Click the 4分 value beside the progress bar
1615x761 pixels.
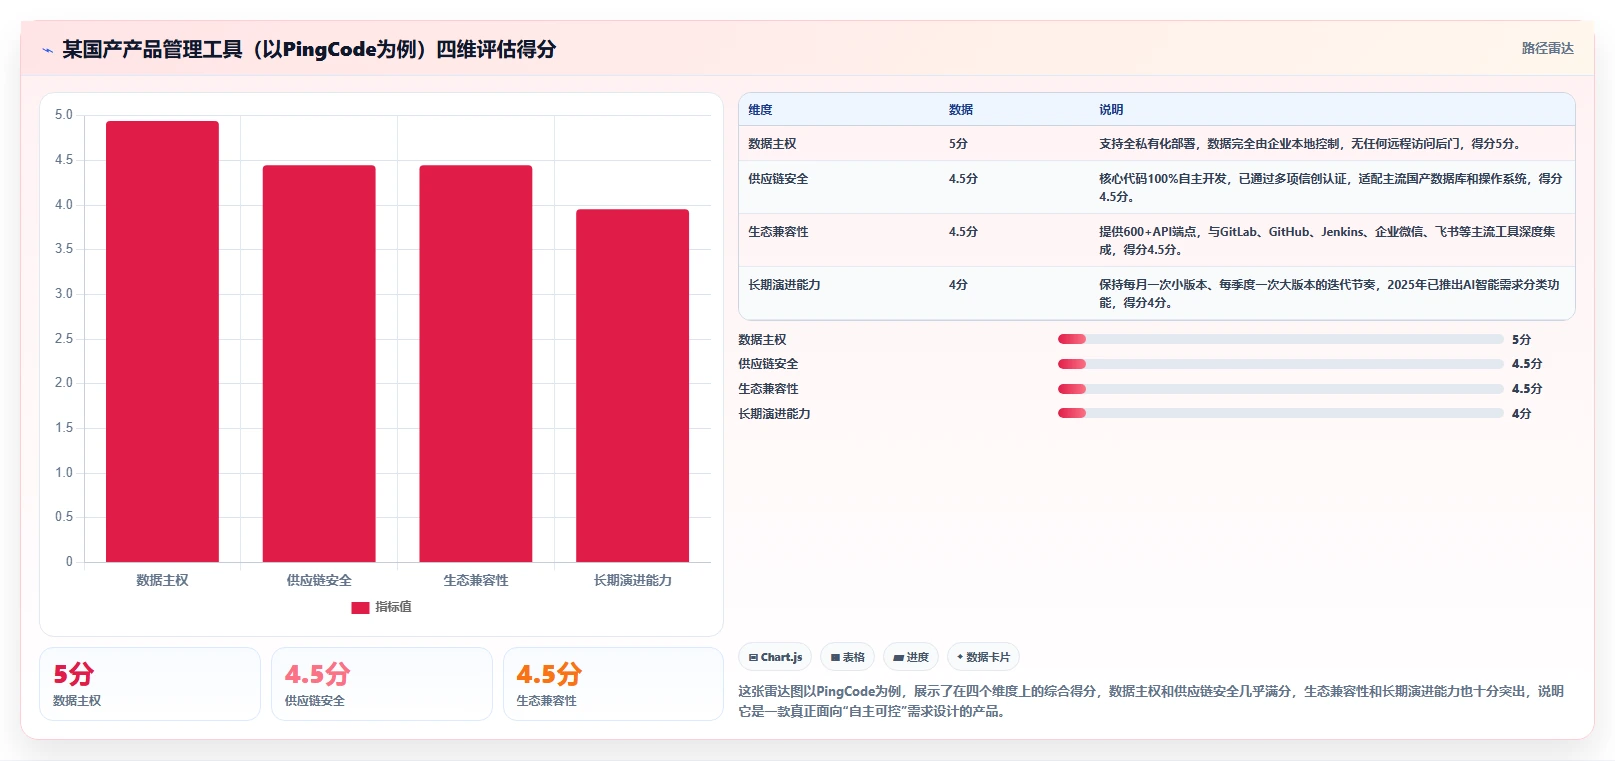(1521, 414)
